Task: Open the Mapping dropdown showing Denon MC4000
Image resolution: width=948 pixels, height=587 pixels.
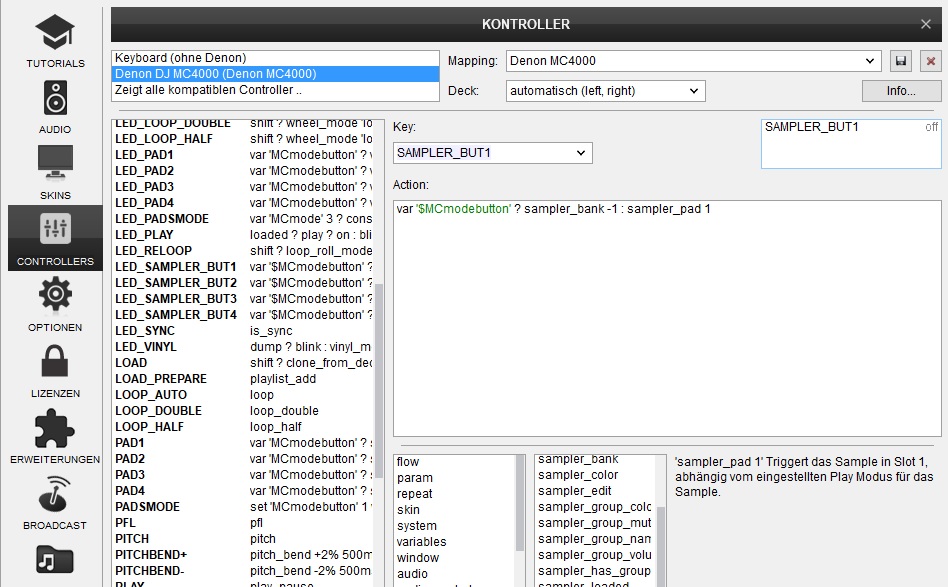Action: tap(693, 60)
